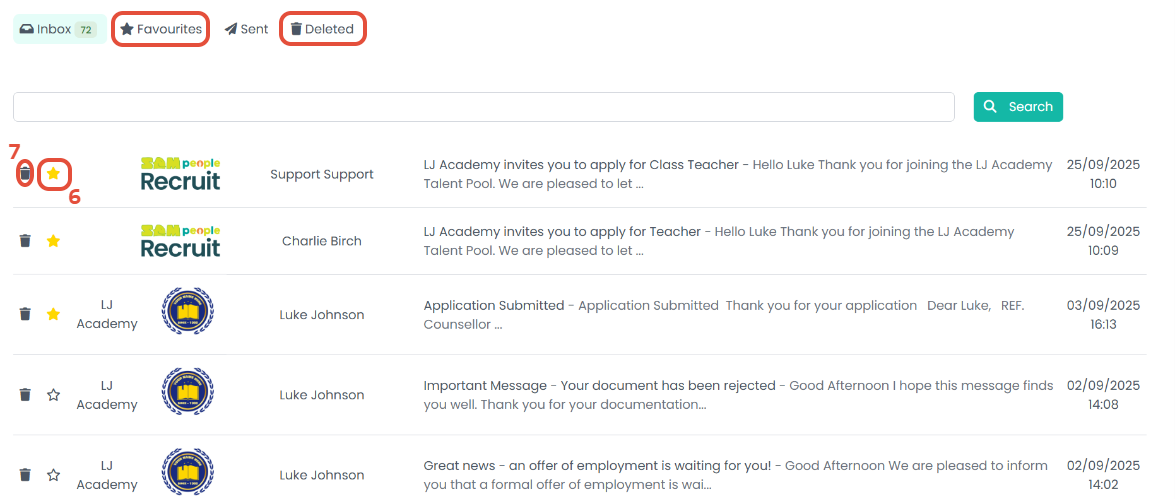The image size is (1175, 499).
Task: Unstar the Support Support message
Action: [54, 174]
